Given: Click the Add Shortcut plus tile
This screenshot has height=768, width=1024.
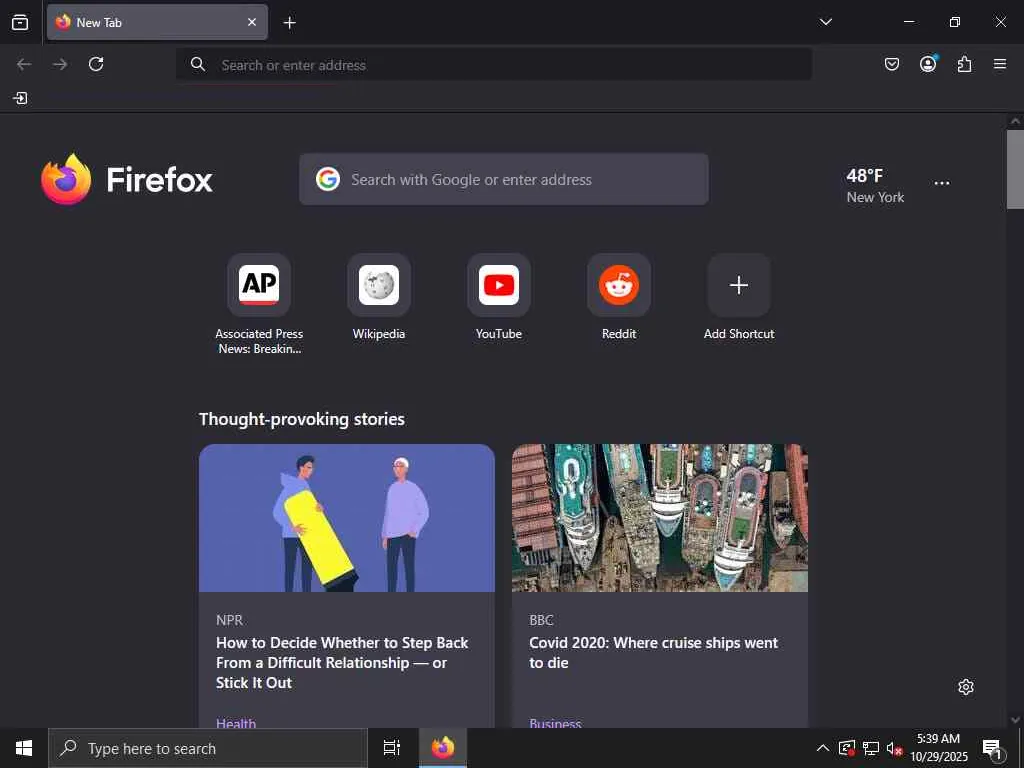Looking at the screenshot, I should click(739, 297).
